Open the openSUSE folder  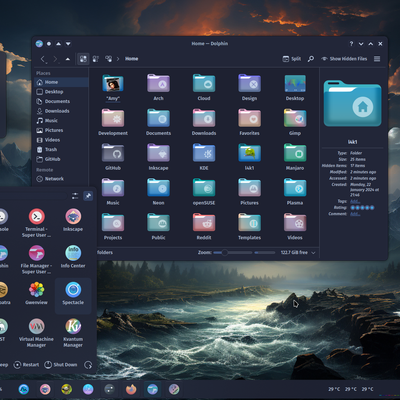coord(204,192)
